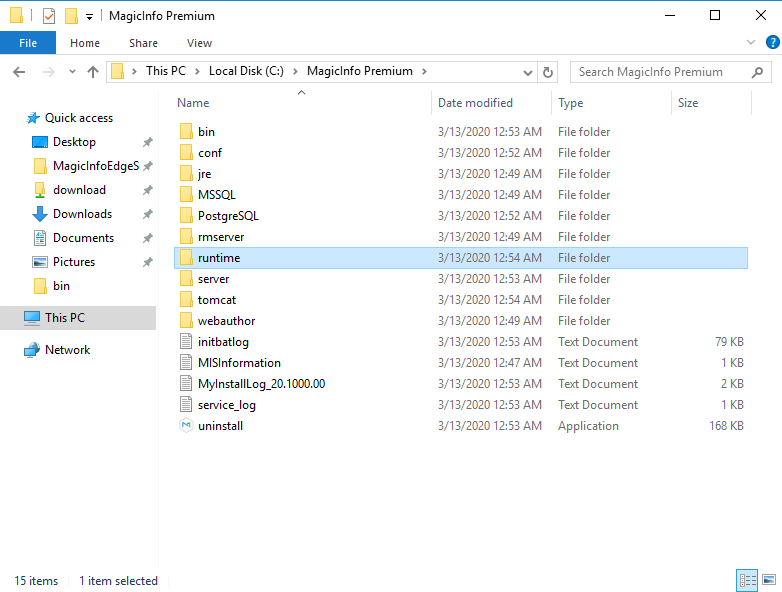Open bin folder in navigation pane
This screenshot has width=782, height=592.
coord(61,285)
